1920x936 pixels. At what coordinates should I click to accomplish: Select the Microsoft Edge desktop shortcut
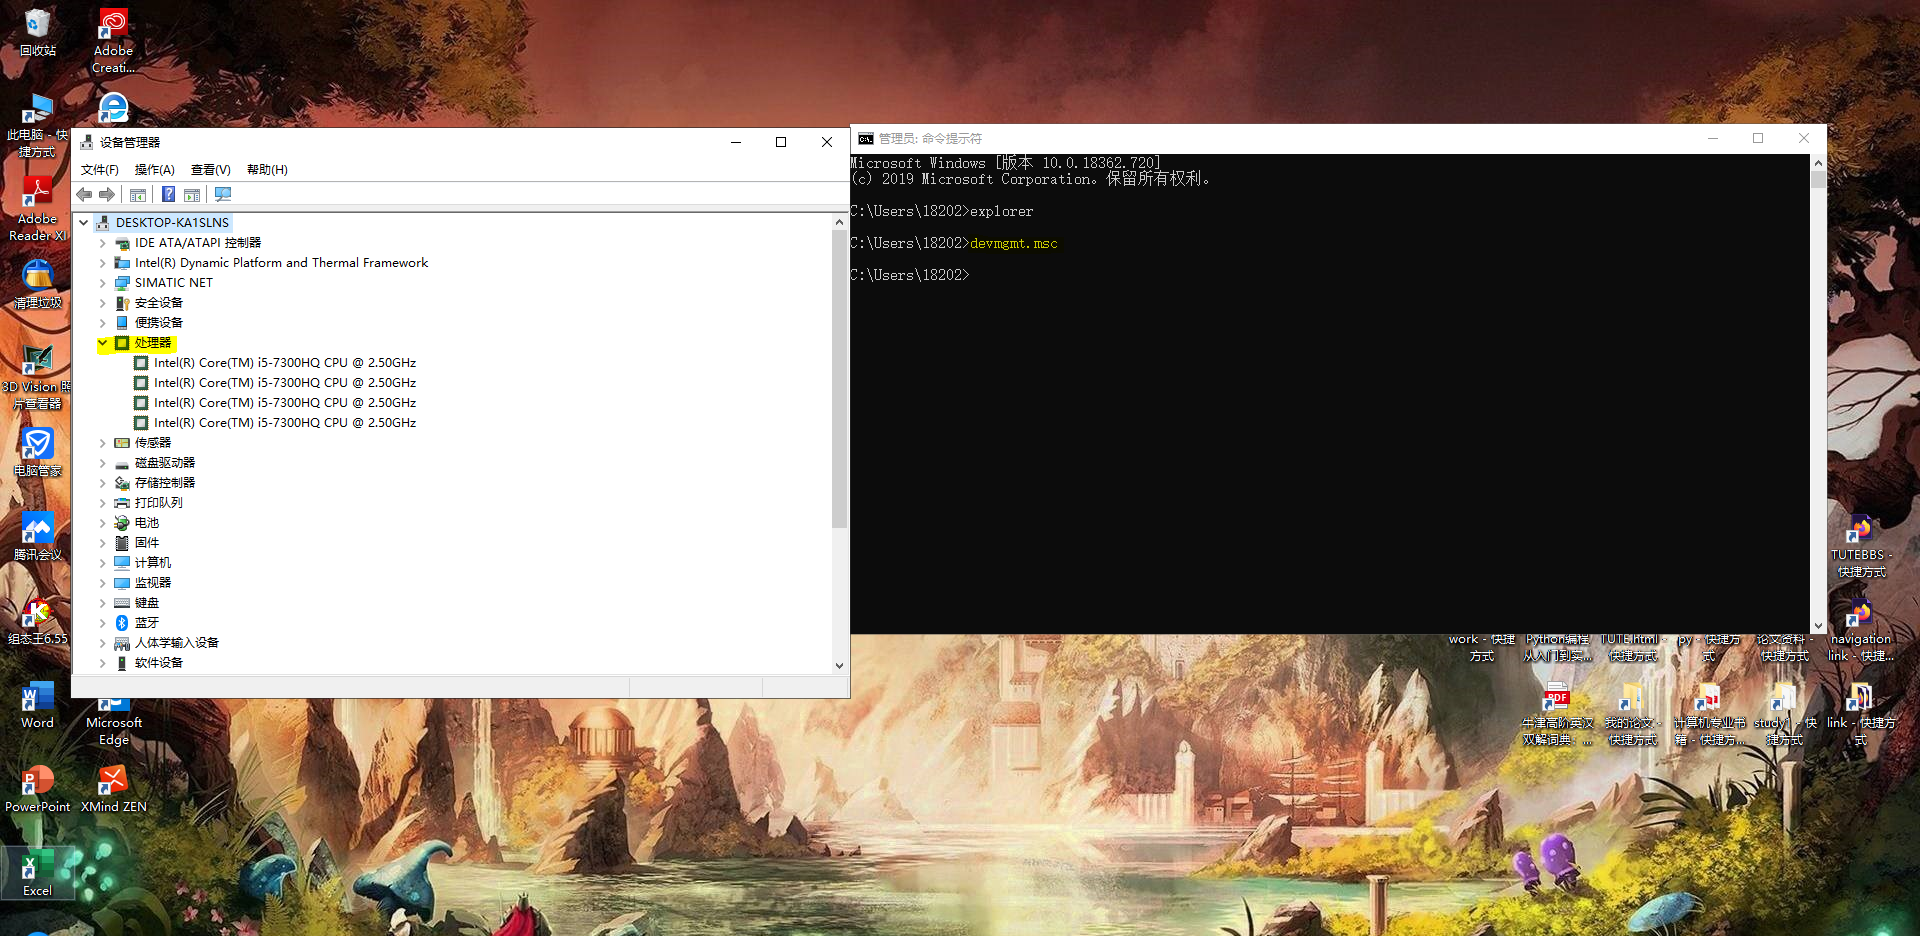[x=113, y=722]
